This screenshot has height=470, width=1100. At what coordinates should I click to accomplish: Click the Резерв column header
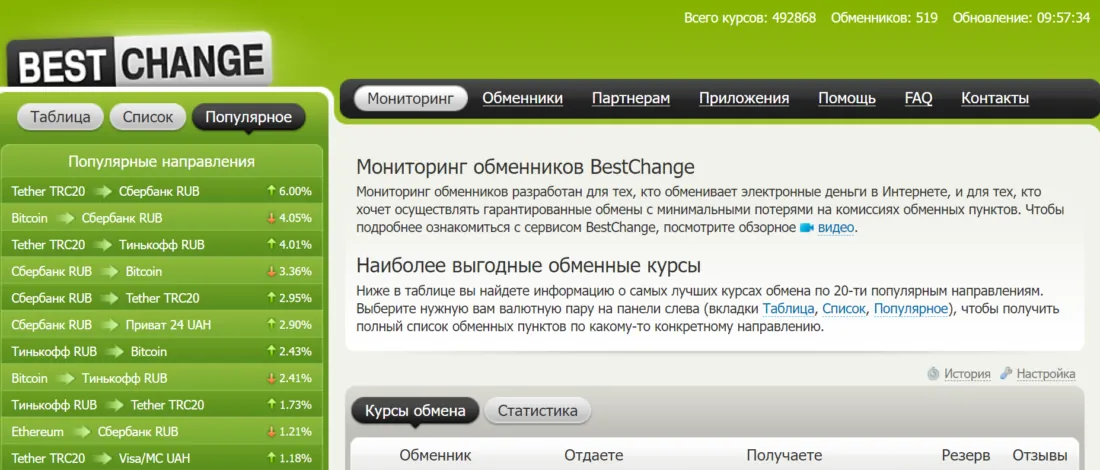[966, 455]
